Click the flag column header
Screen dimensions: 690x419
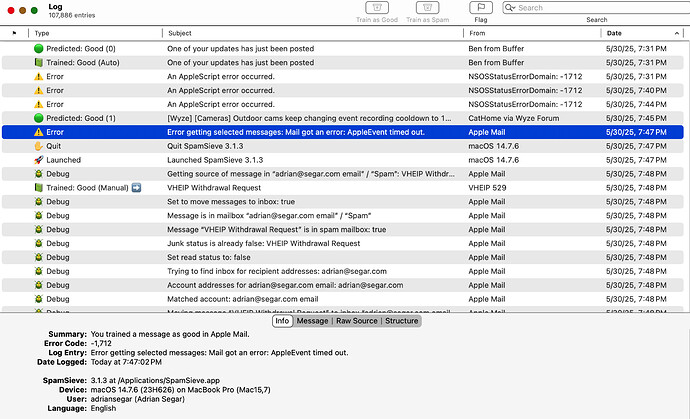(x=14, y=33)
